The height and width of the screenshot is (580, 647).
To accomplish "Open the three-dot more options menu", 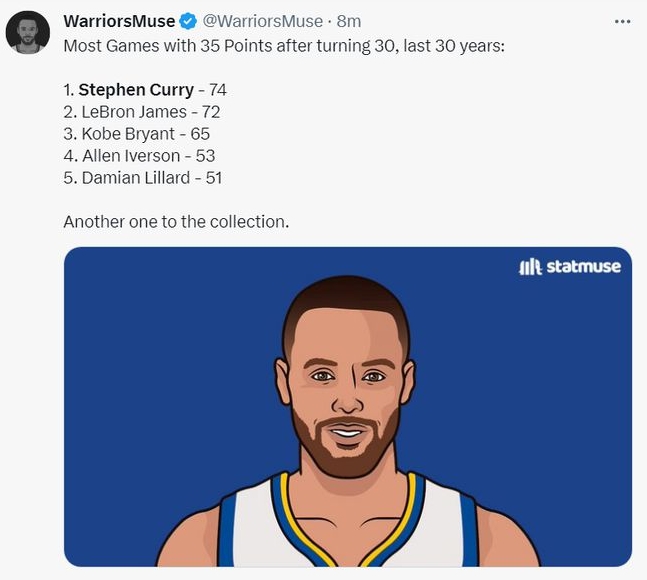I will click(x=623, y=21).
